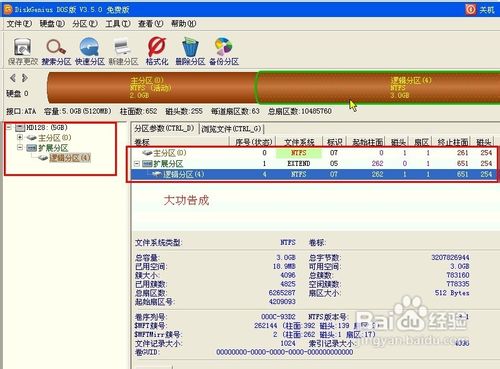Open the 备份分区 backup partition tool

click(223, 47)
